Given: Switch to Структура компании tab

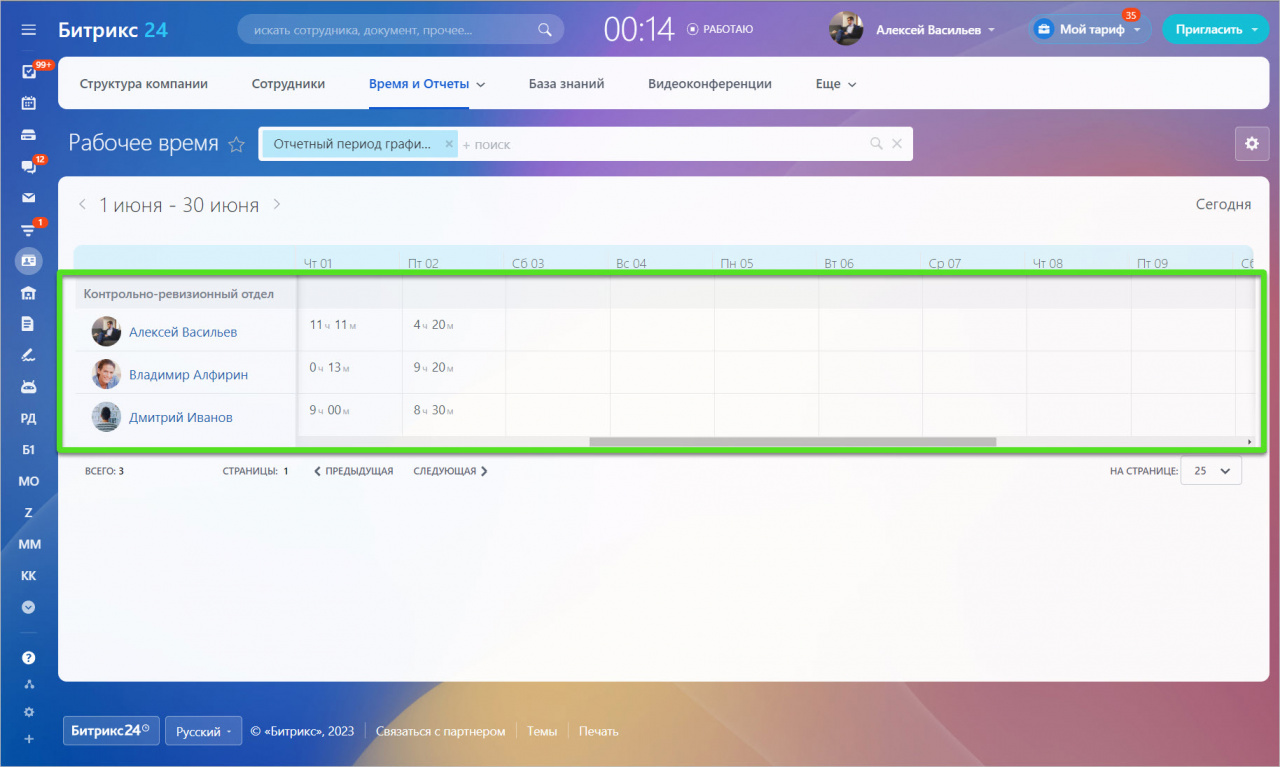Looking at the screenshot, I should point(144,84).
